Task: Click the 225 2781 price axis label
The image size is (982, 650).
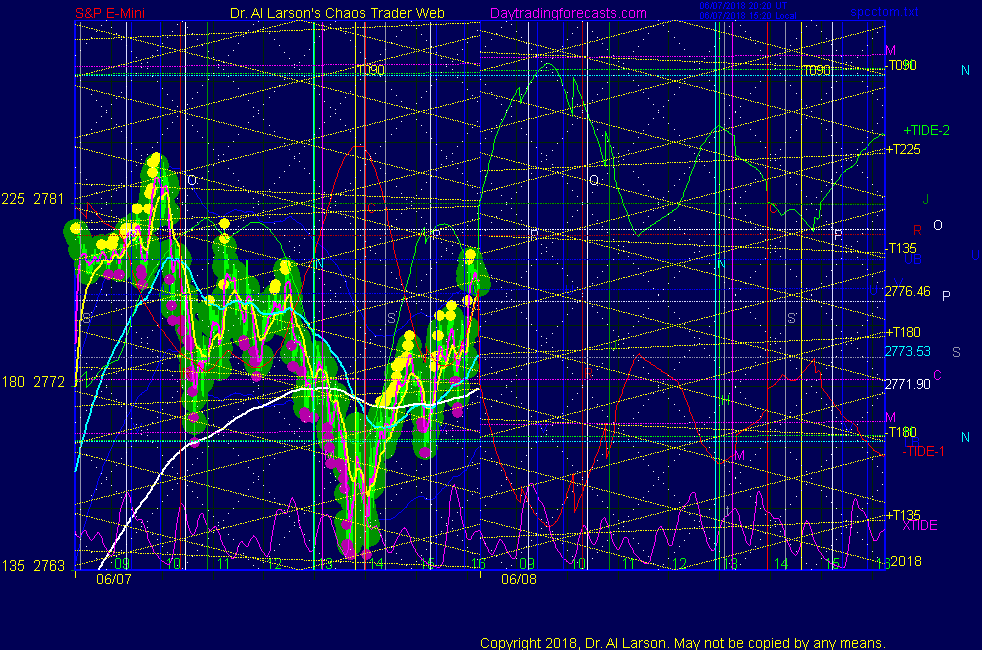Action: 33,199
